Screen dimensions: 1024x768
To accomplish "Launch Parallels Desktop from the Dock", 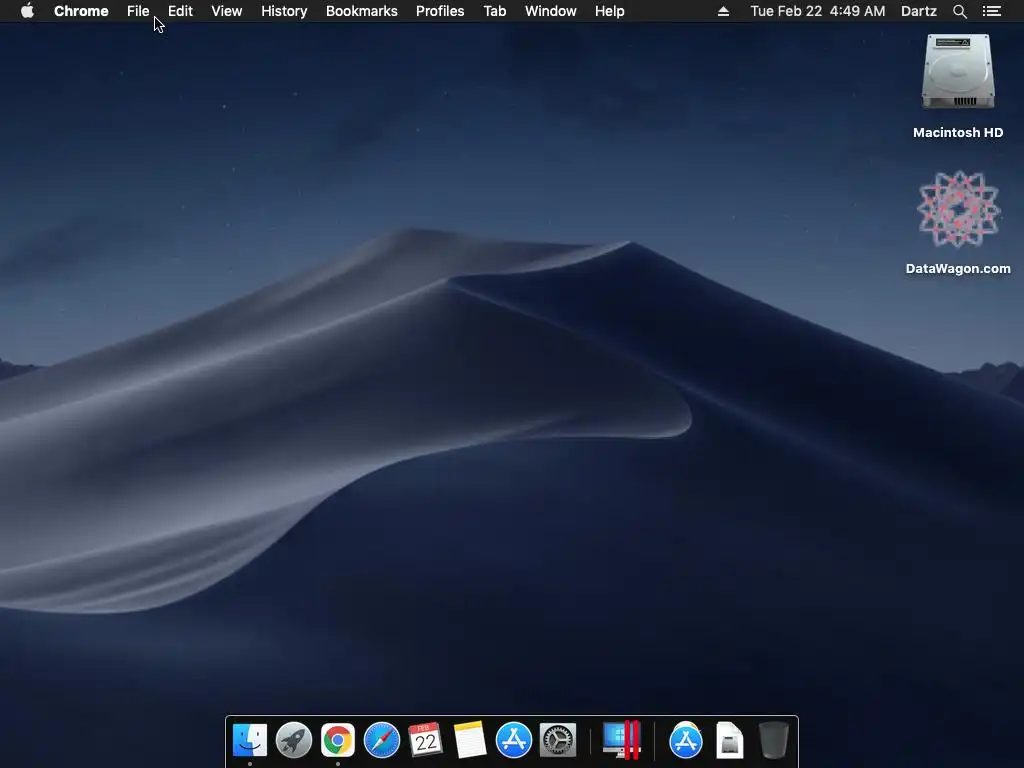I will click(x=621, y=740).
